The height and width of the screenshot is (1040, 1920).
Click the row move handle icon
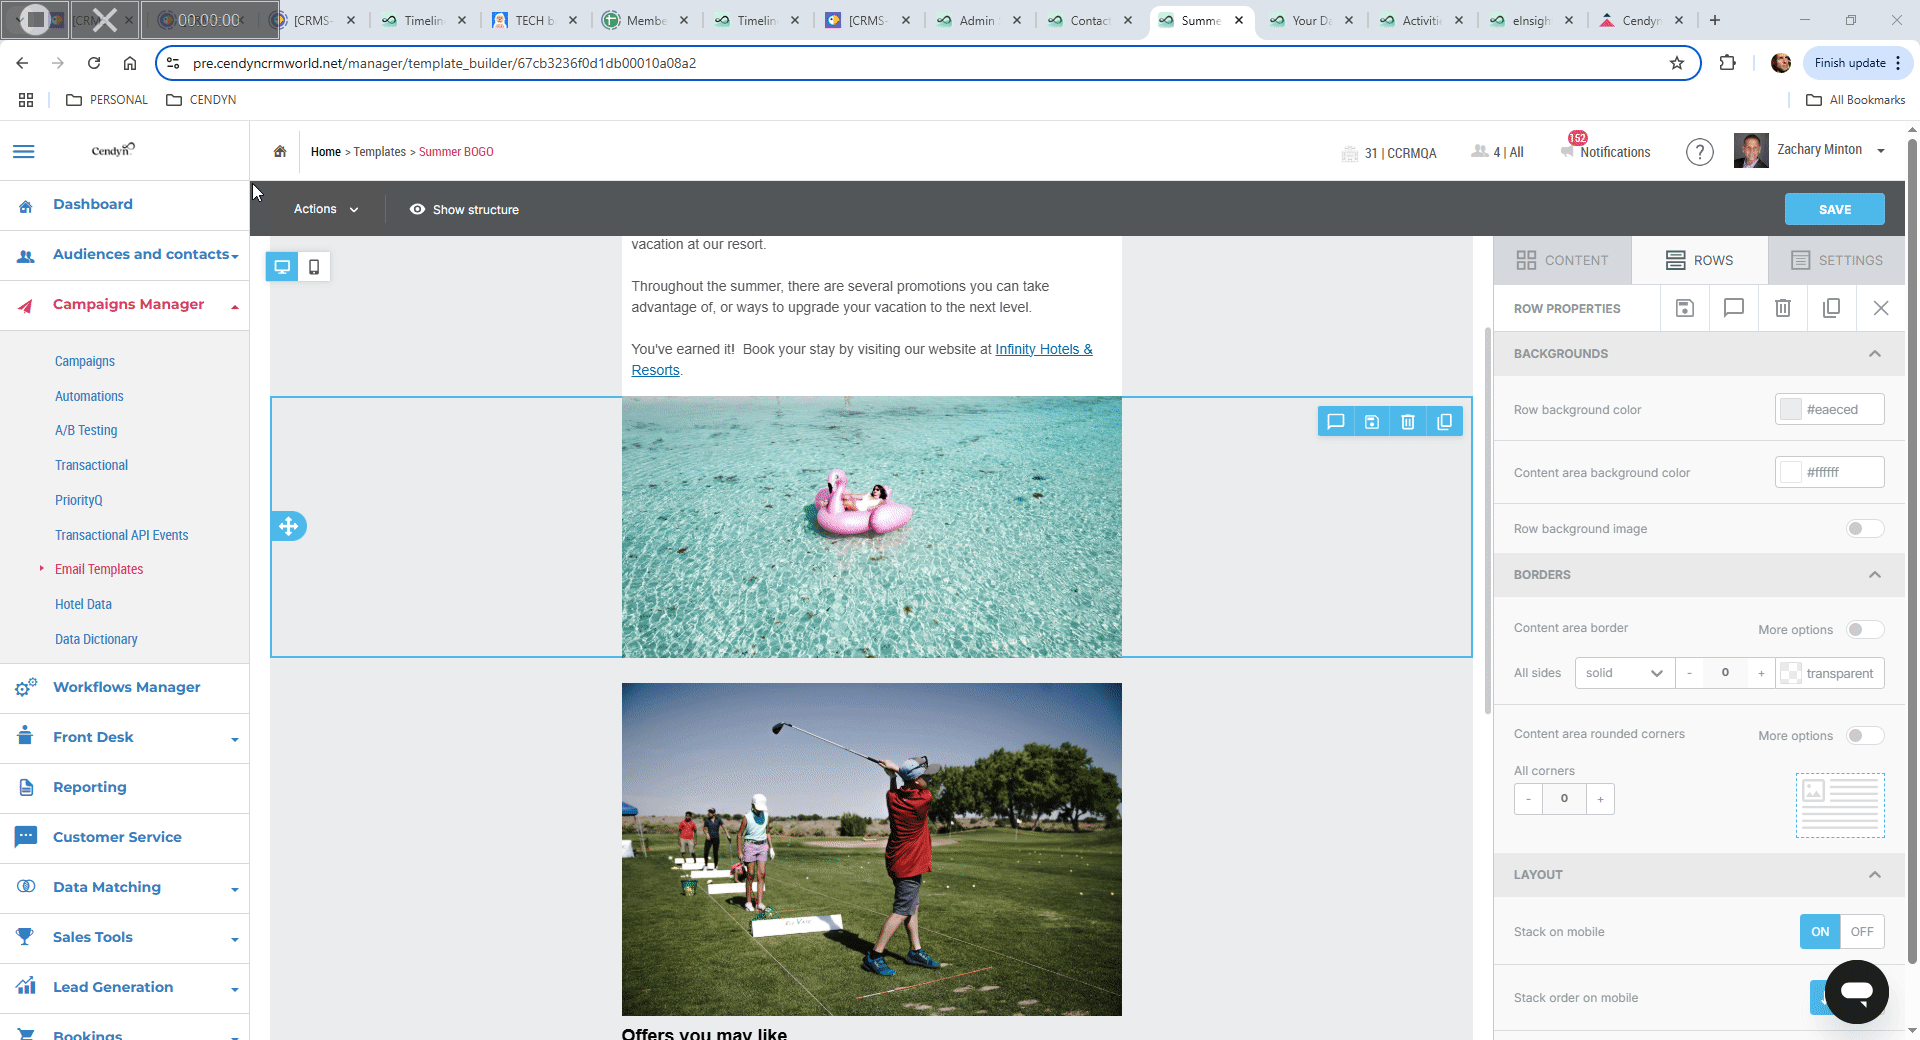288,526
